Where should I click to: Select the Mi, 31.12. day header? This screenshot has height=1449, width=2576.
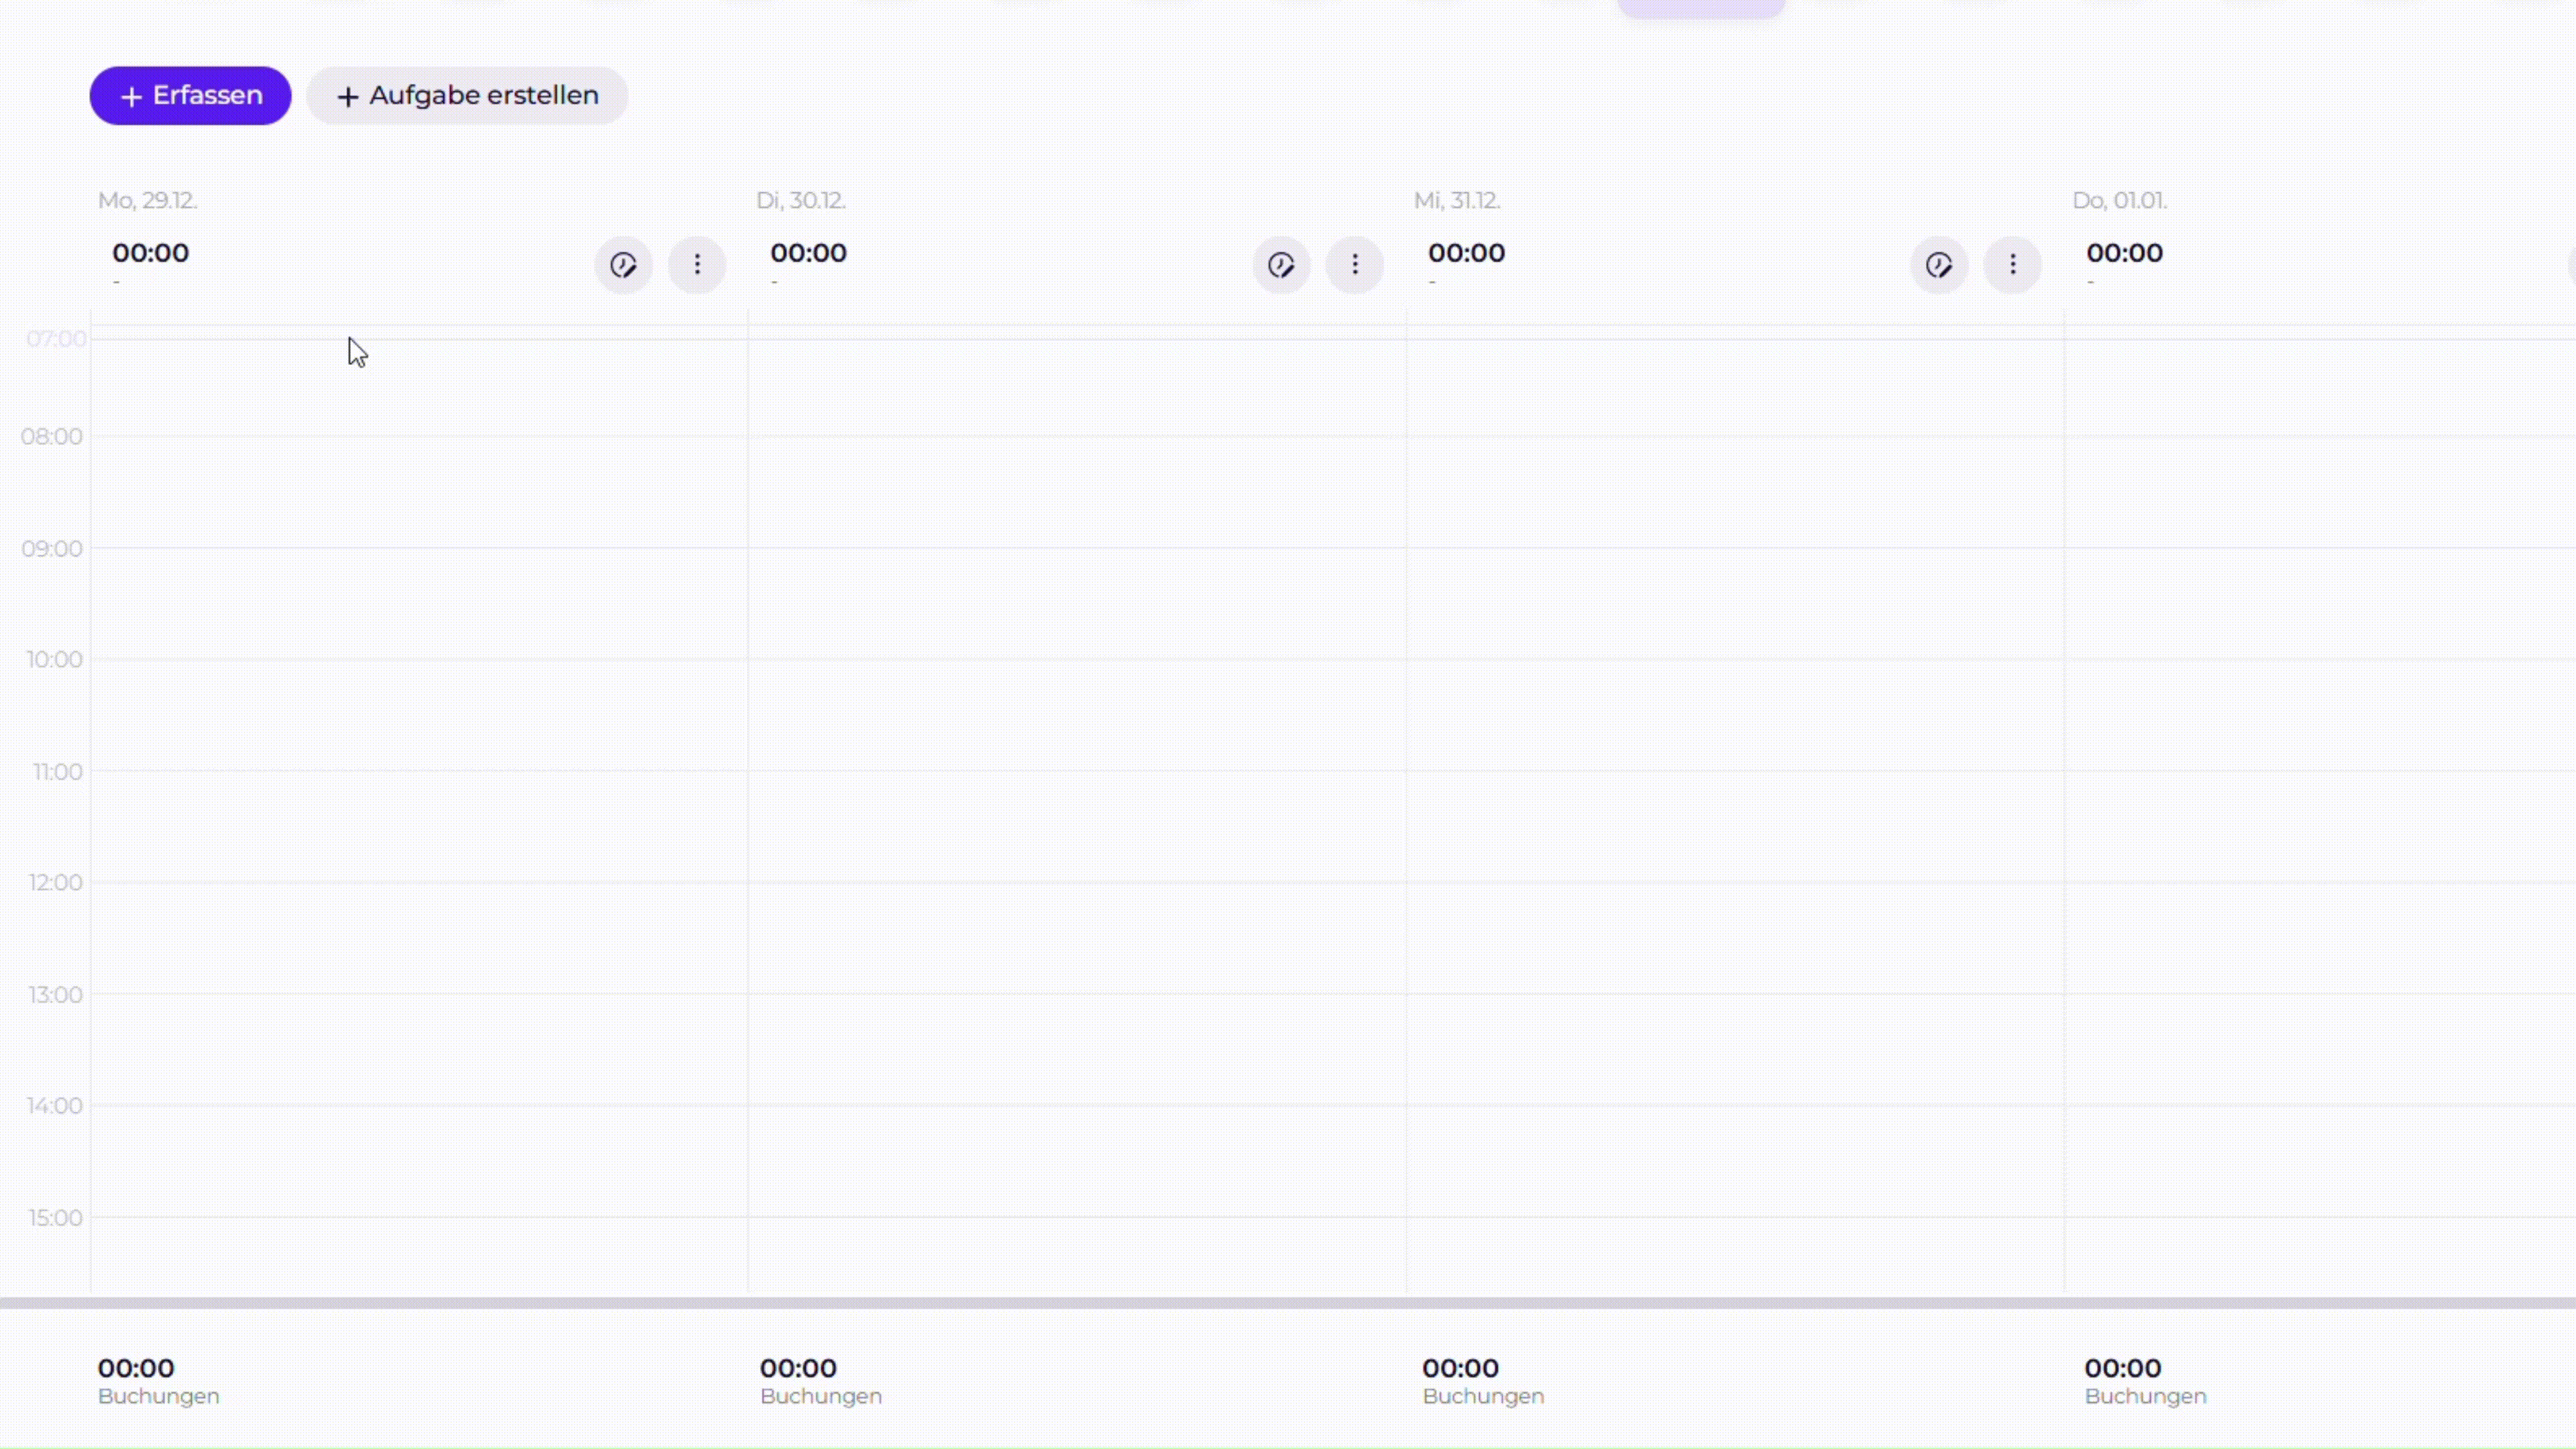click(x=1457, y=200)
